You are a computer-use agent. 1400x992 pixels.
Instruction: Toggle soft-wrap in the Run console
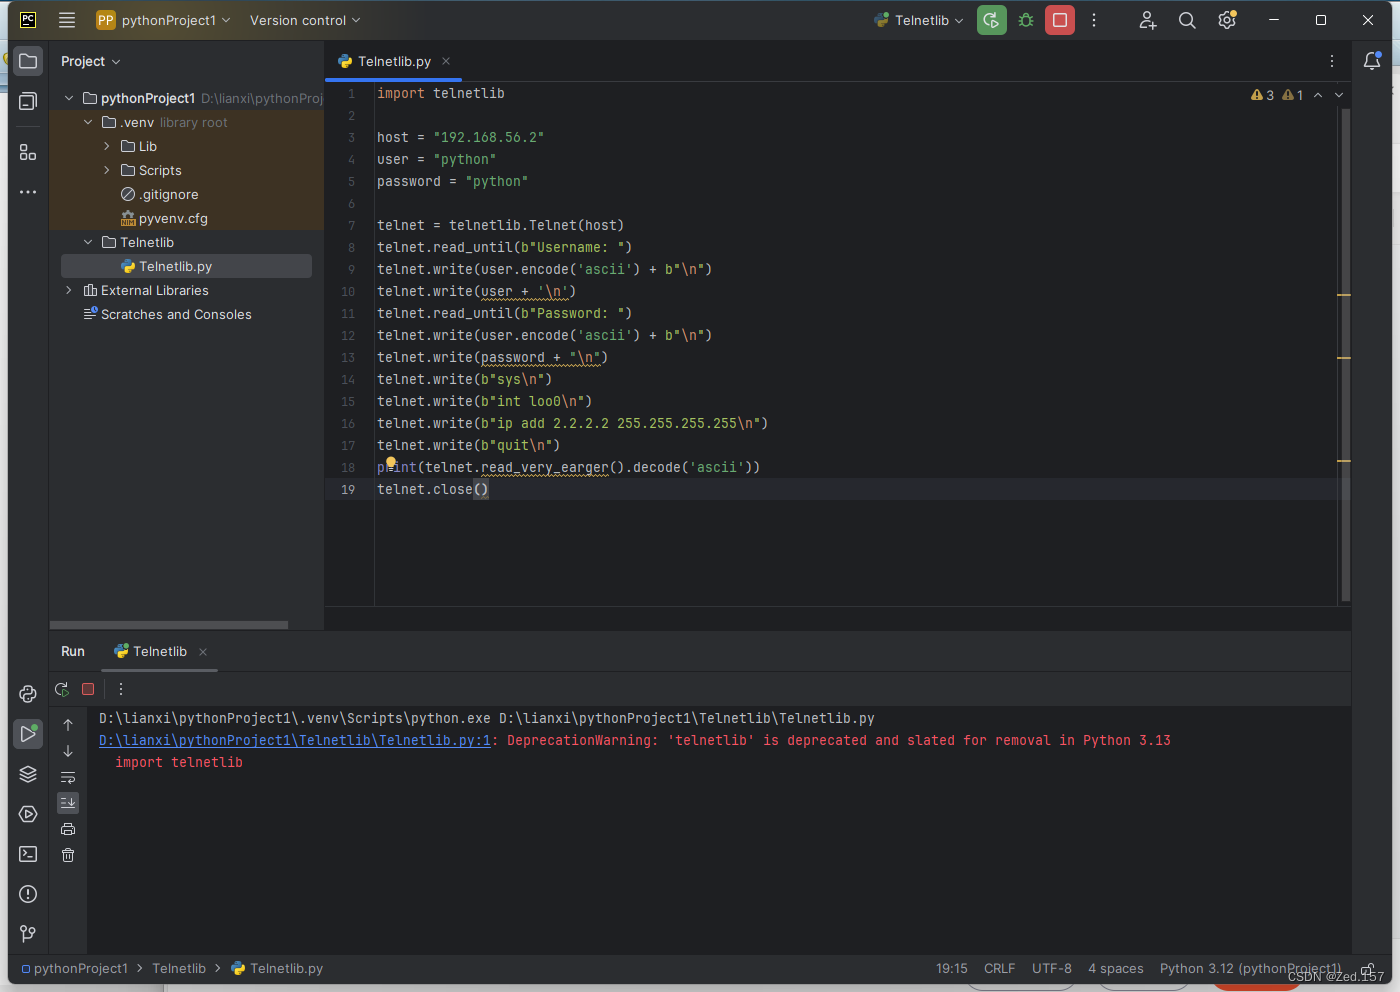[x=68, y=777]
